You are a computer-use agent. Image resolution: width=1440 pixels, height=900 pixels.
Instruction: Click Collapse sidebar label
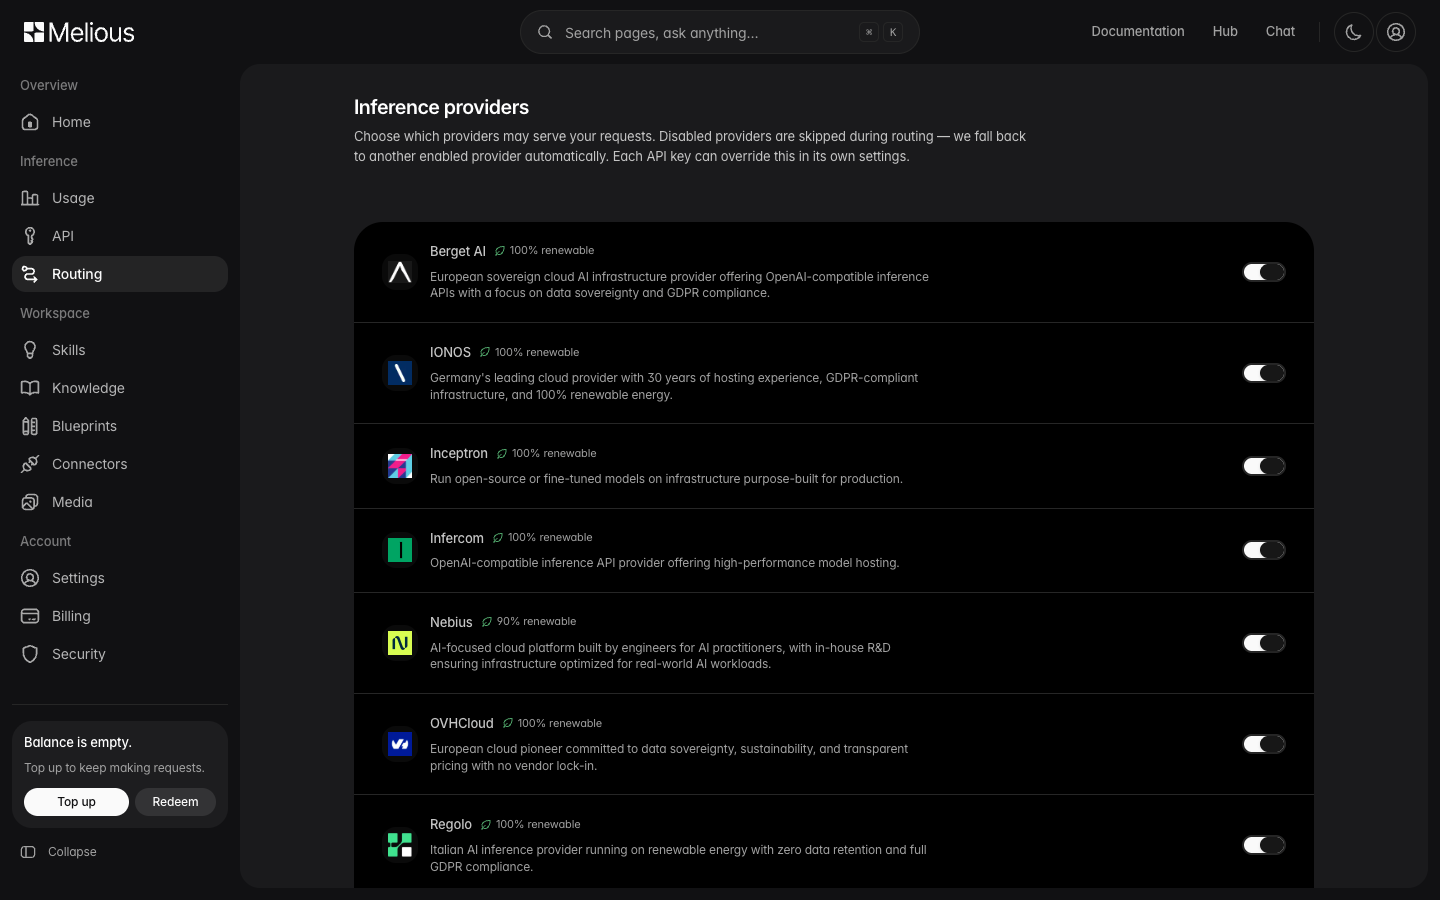tap(72, 852)
